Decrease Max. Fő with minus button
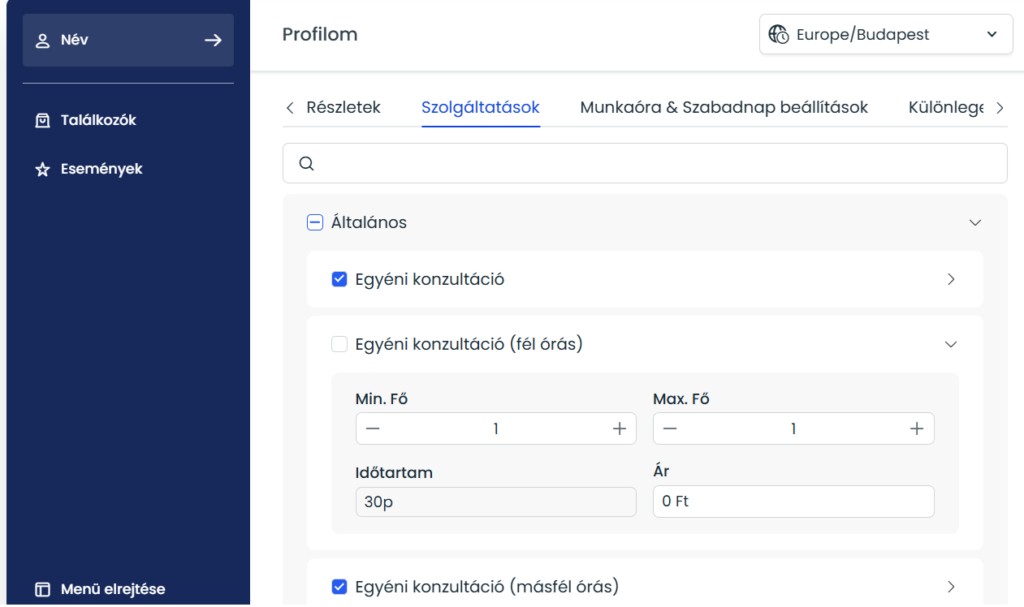The height and width of the screenshot is (607, 1024). click(x=670, y=429)
